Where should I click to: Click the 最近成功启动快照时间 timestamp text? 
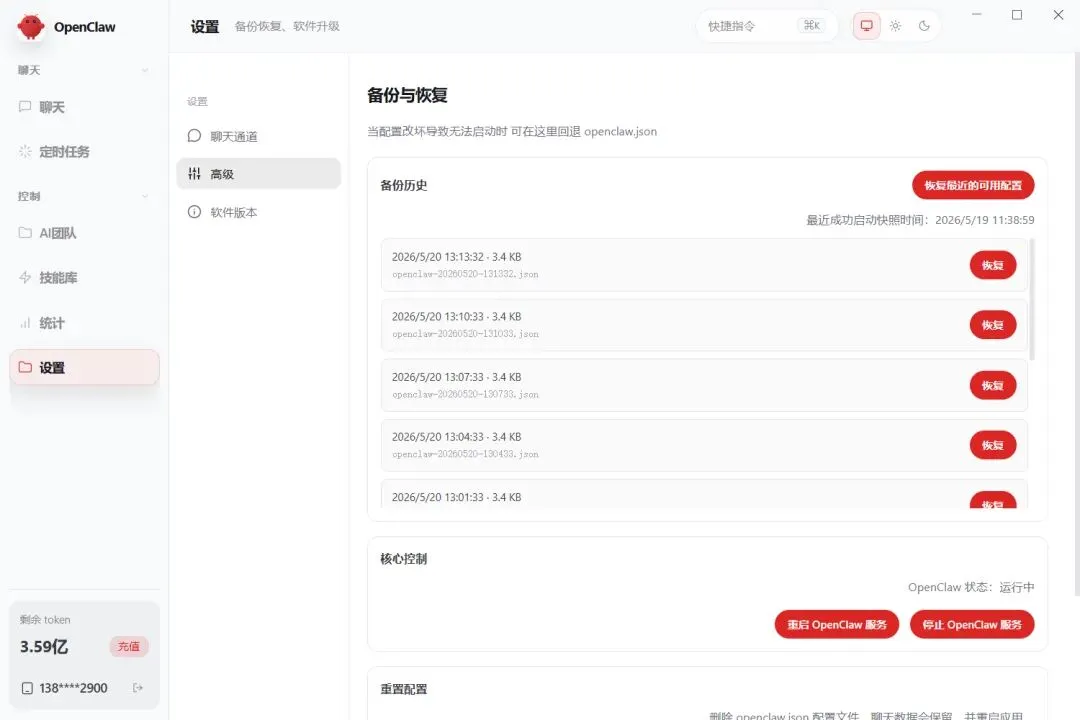920,220
